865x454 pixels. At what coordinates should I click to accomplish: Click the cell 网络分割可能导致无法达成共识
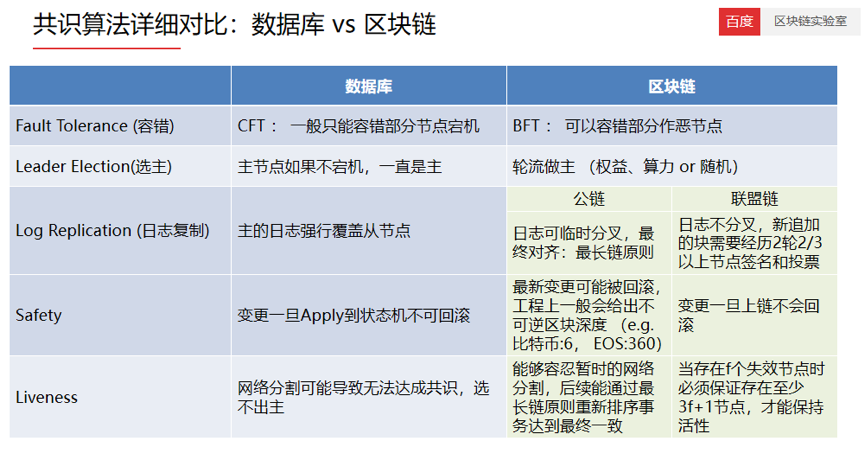click(369, 397)
